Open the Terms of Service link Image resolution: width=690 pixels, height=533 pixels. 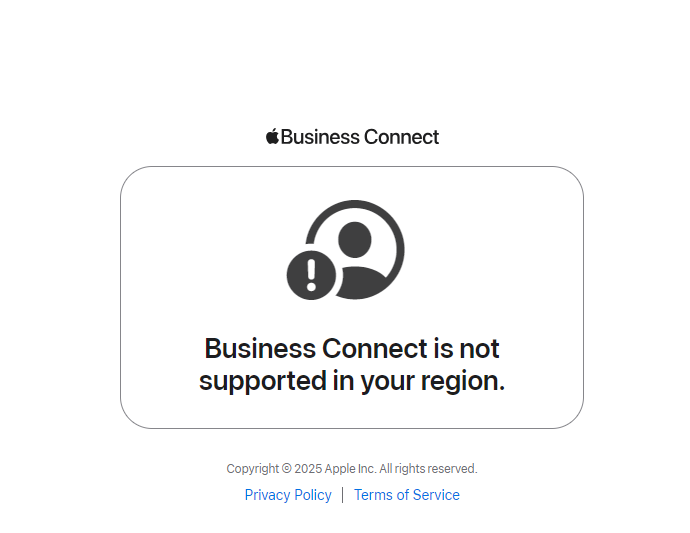click(407, 495)
